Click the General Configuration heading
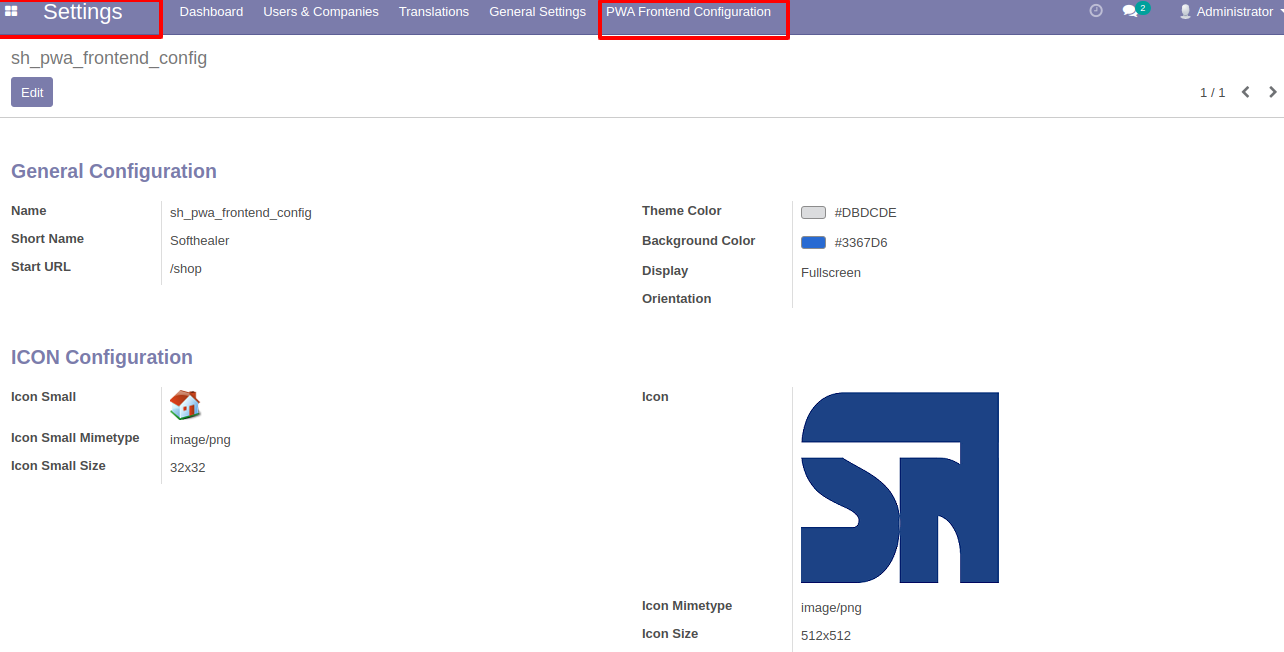Viewport: 1284px width, 652px height. tap(114, 171)
